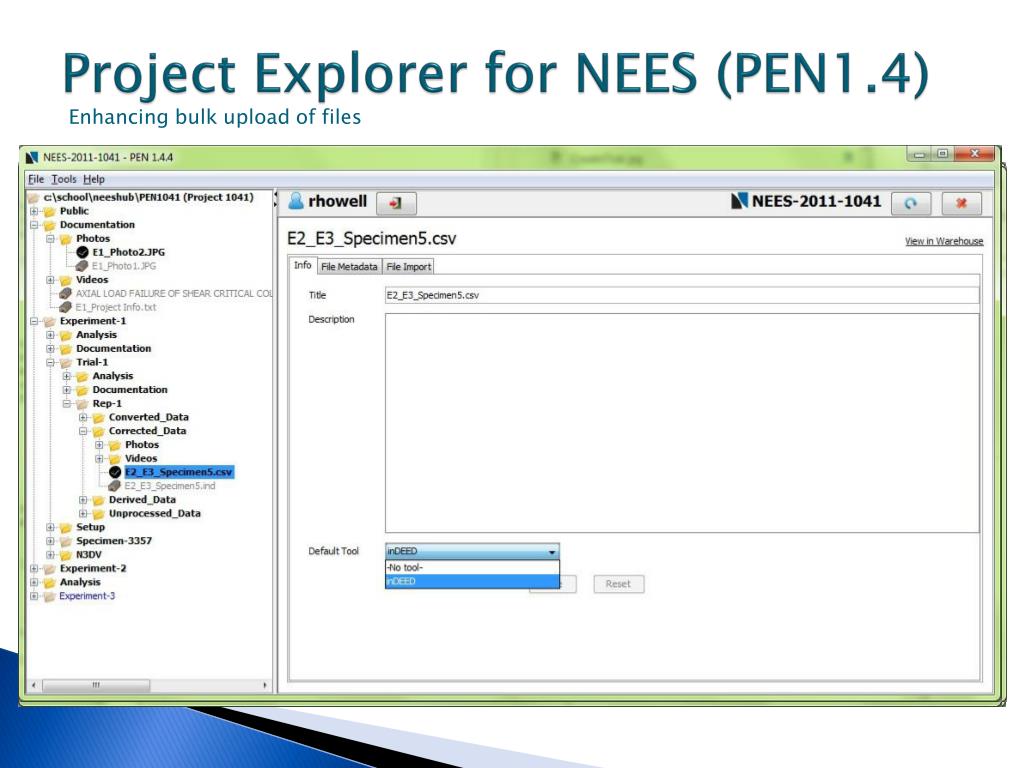Select the Specimen-3357 tree item
The image size is (1024, 768).
coord(114,541)
